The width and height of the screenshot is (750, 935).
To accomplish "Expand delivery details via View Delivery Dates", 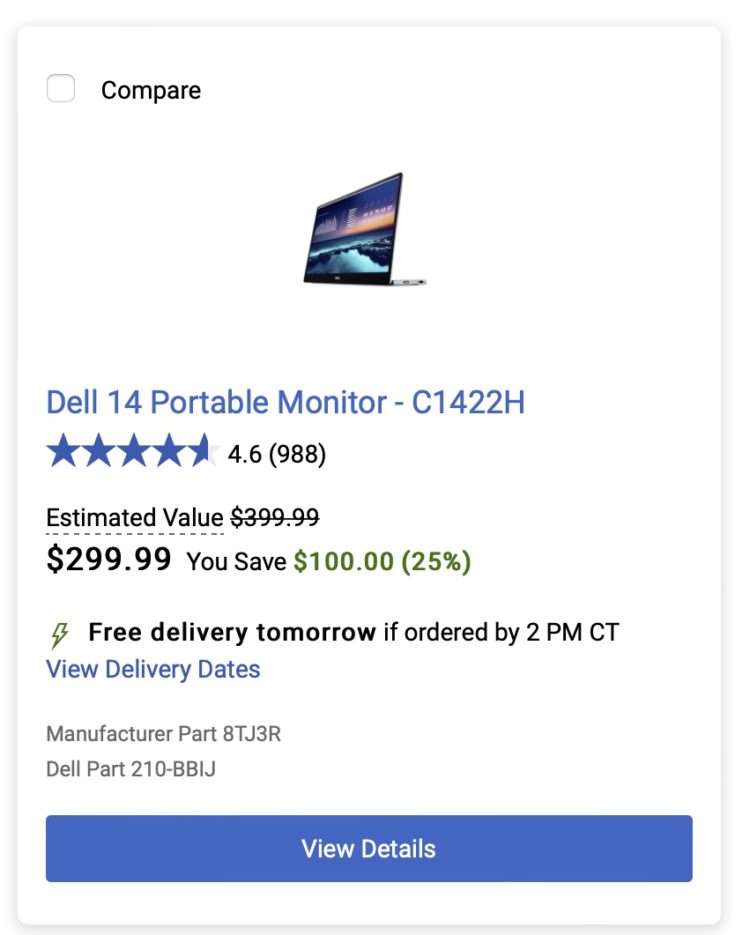I will click(153, 669).
